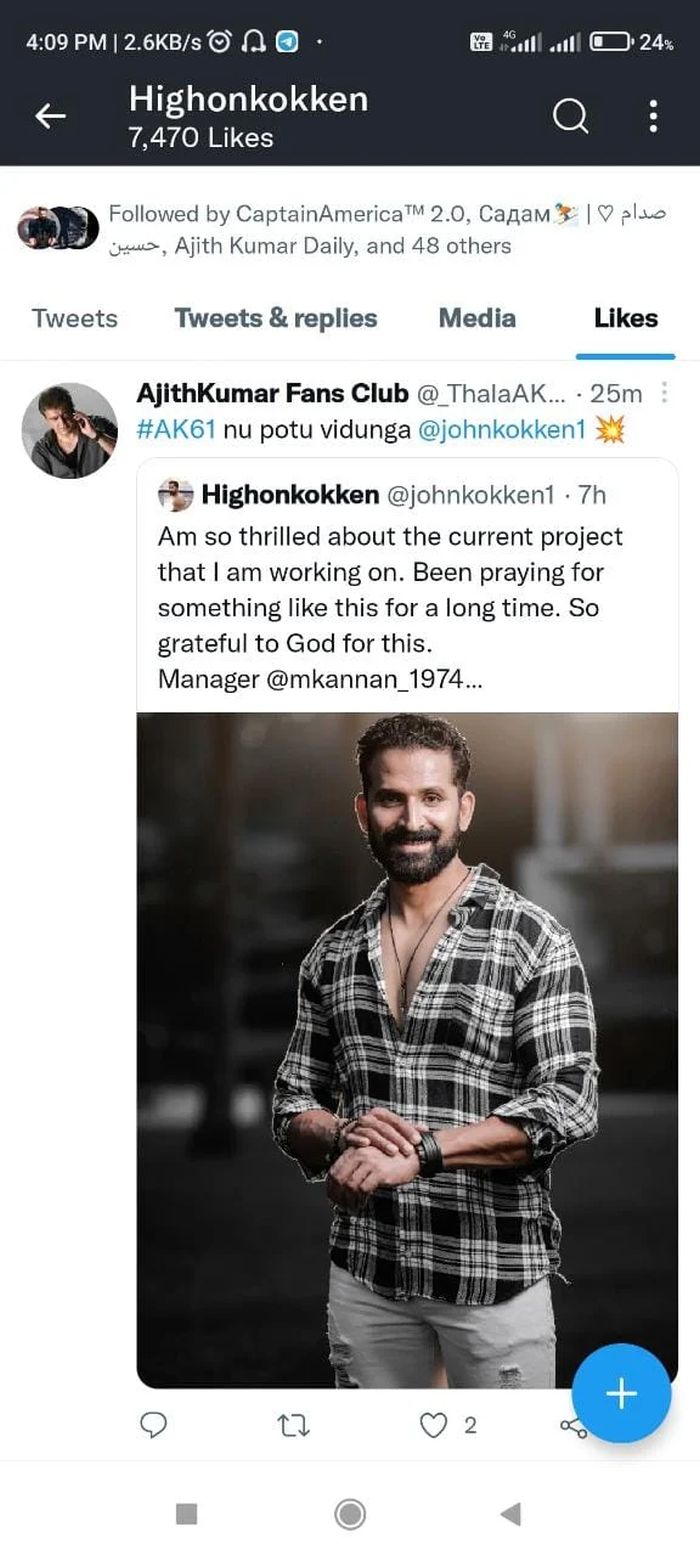700x1556 pixels.
Task: Open search with the magnifier icon
Action: click(570, 117)
